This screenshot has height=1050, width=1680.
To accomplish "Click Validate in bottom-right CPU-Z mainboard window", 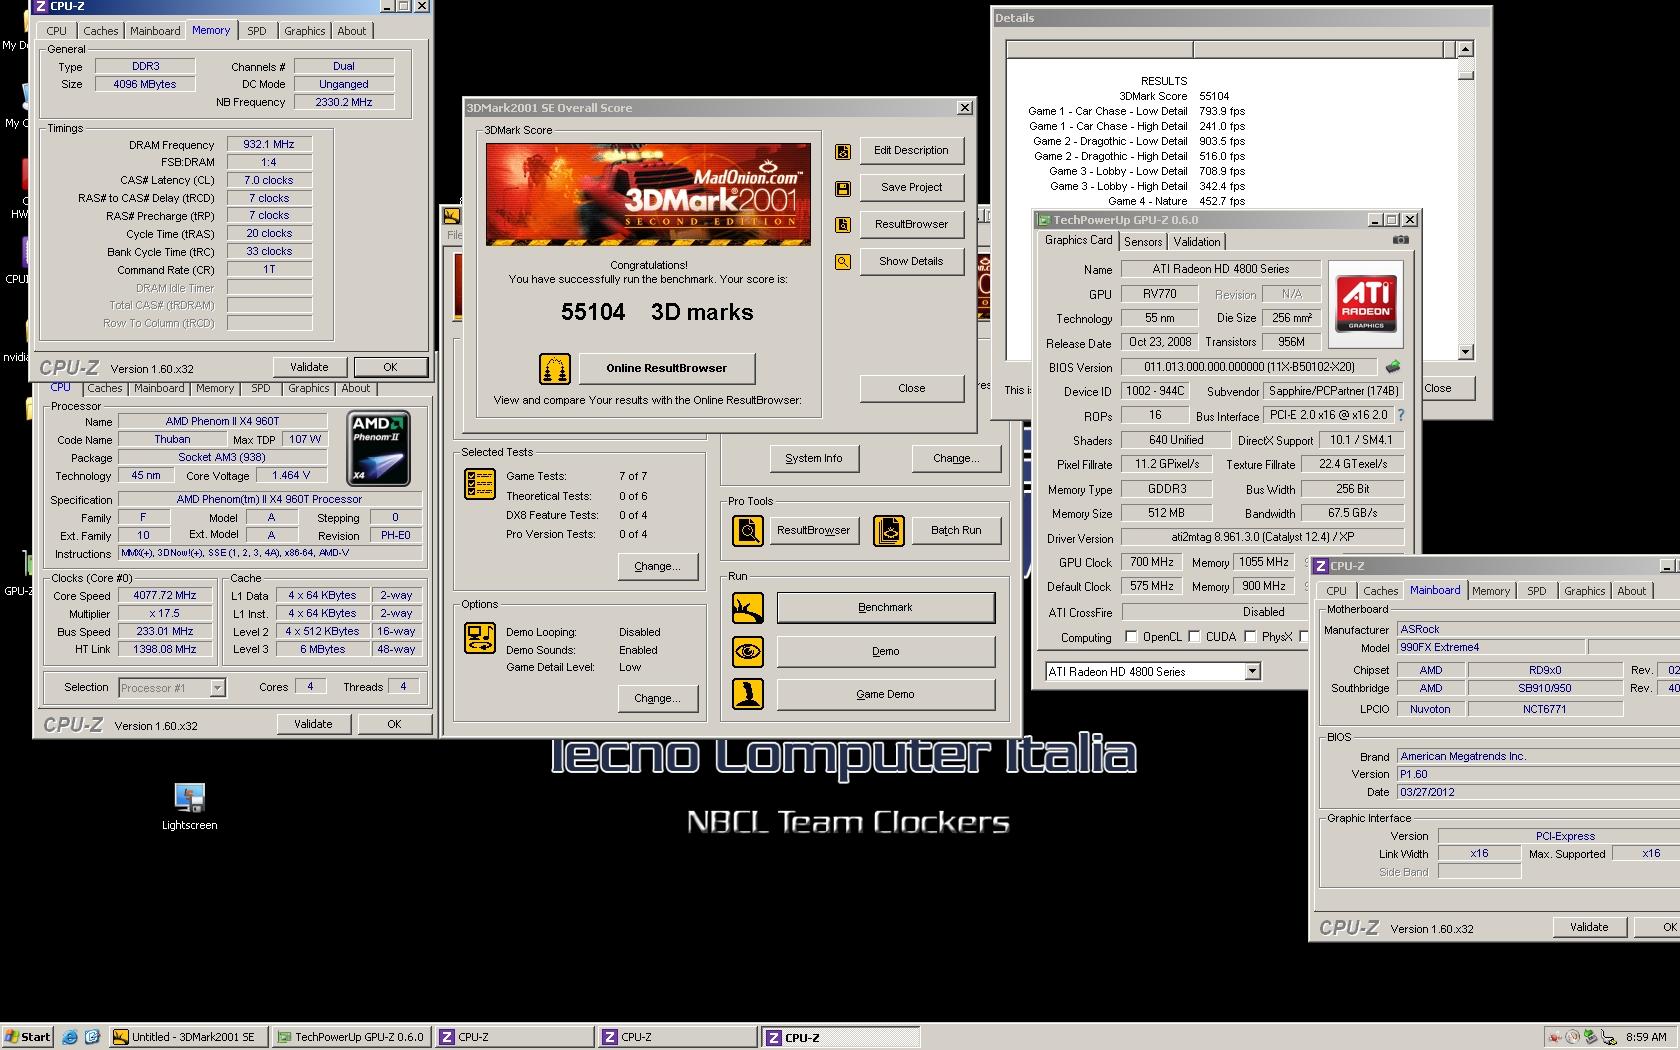I will pos(1589,927).
